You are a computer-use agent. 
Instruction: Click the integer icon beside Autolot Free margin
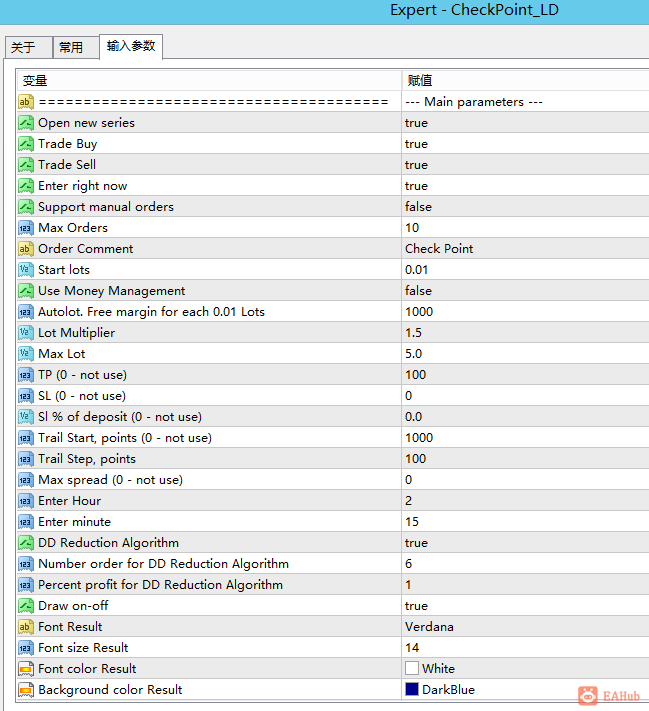(26, 312)
